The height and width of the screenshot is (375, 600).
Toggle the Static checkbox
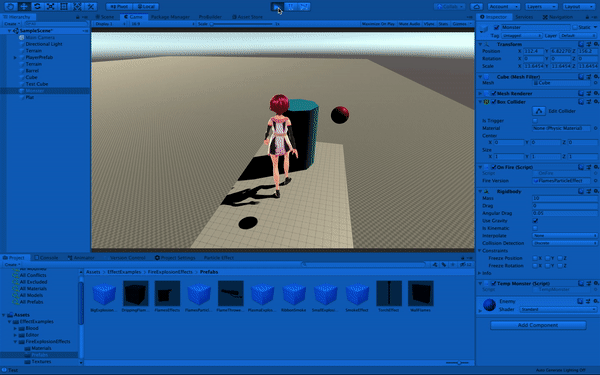(x=575, y=28)
